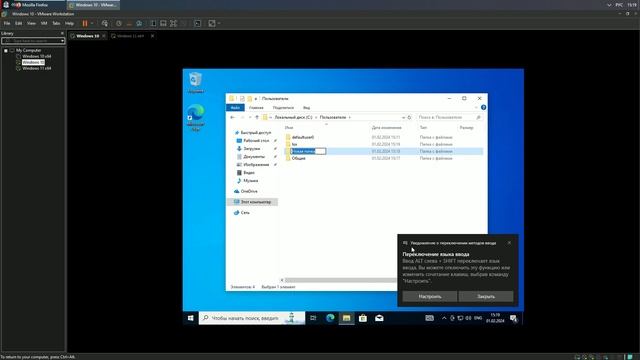Close the Windows 10 VM tab

pos(104,36)
